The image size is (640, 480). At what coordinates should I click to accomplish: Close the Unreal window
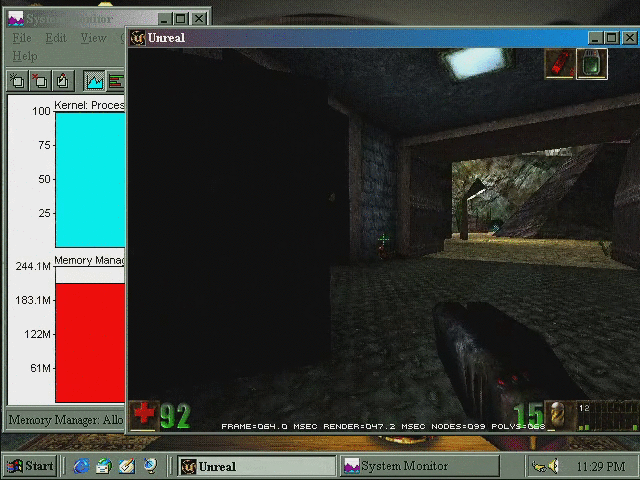(630, 38)
